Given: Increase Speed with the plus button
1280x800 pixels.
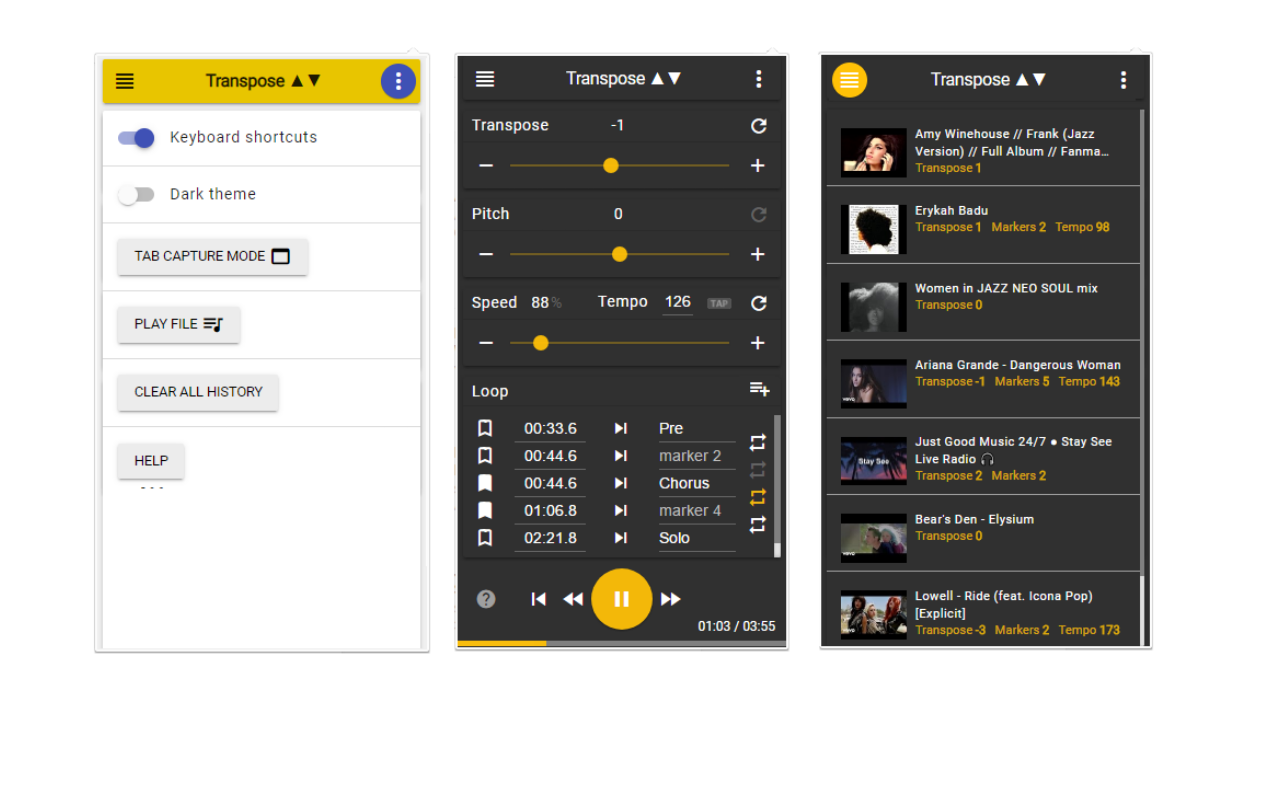Looking at the screenshot, I should coord(758,343).
